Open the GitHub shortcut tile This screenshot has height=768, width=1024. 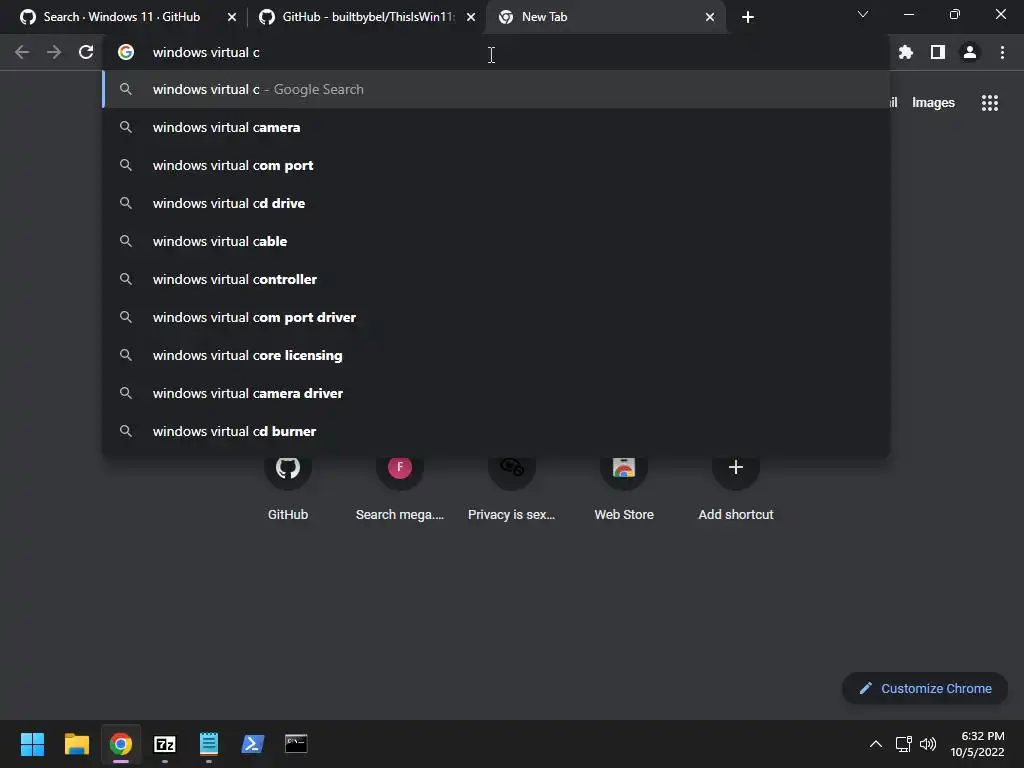(x=288, y=487)
